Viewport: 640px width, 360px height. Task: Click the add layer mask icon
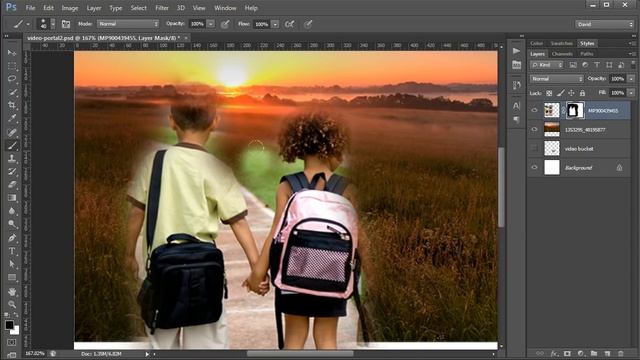click(x=567, y=353)
